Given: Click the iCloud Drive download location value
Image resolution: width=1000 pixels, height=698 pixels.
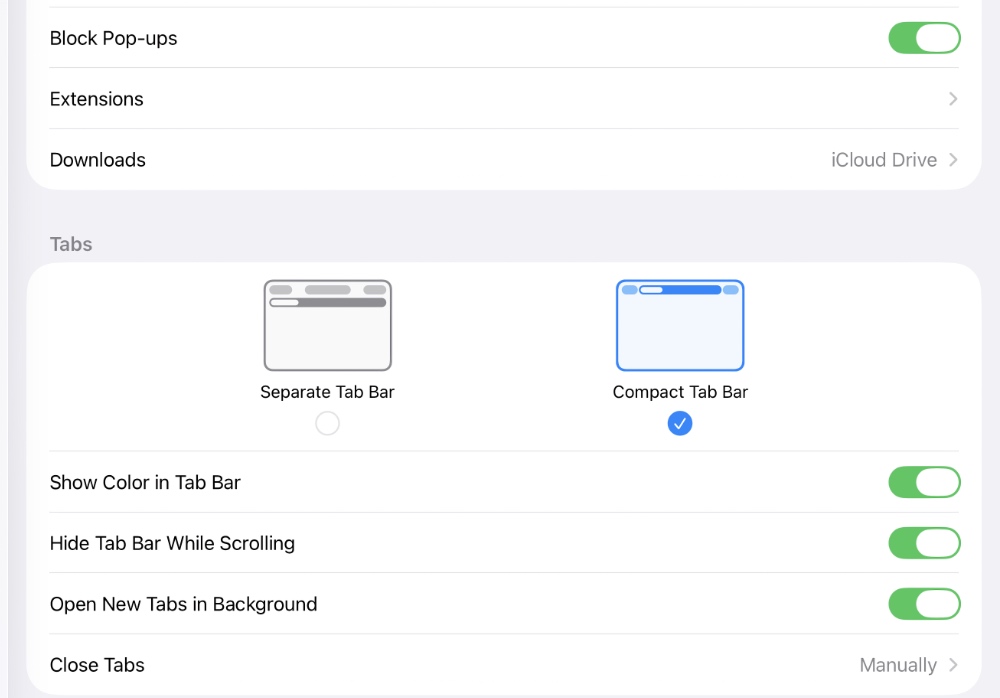Looking at the screenshot, I should click(883, 160).
